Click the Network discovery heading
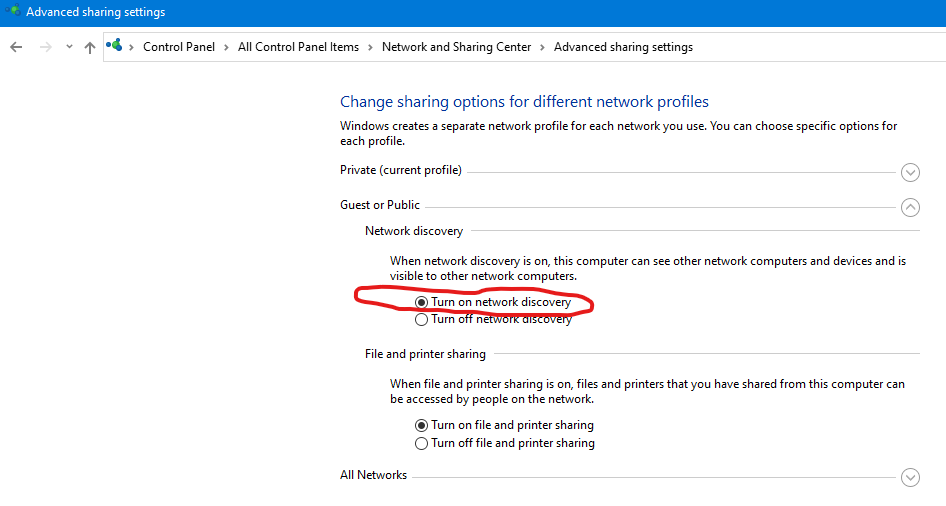 [414, 231]
